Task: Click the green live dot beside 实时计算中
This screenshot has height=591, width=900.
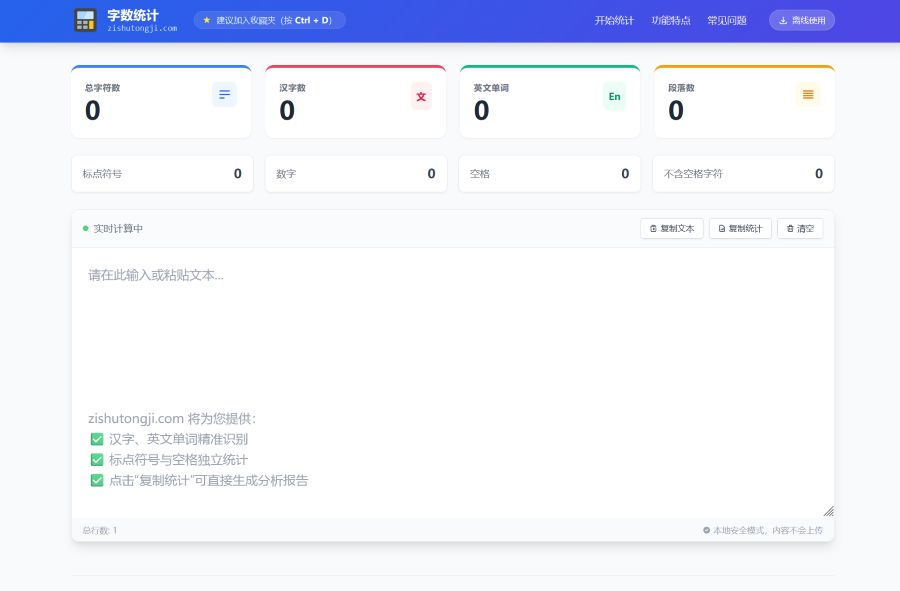Action: (84, 228)
